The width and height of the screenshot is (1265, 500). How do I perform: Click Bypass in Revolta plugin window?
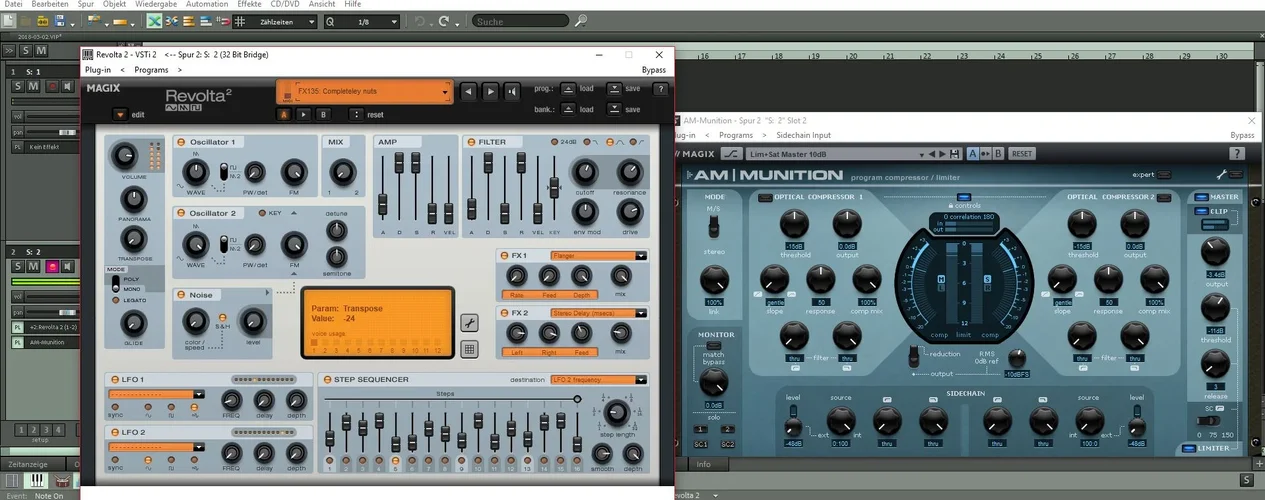653,70
